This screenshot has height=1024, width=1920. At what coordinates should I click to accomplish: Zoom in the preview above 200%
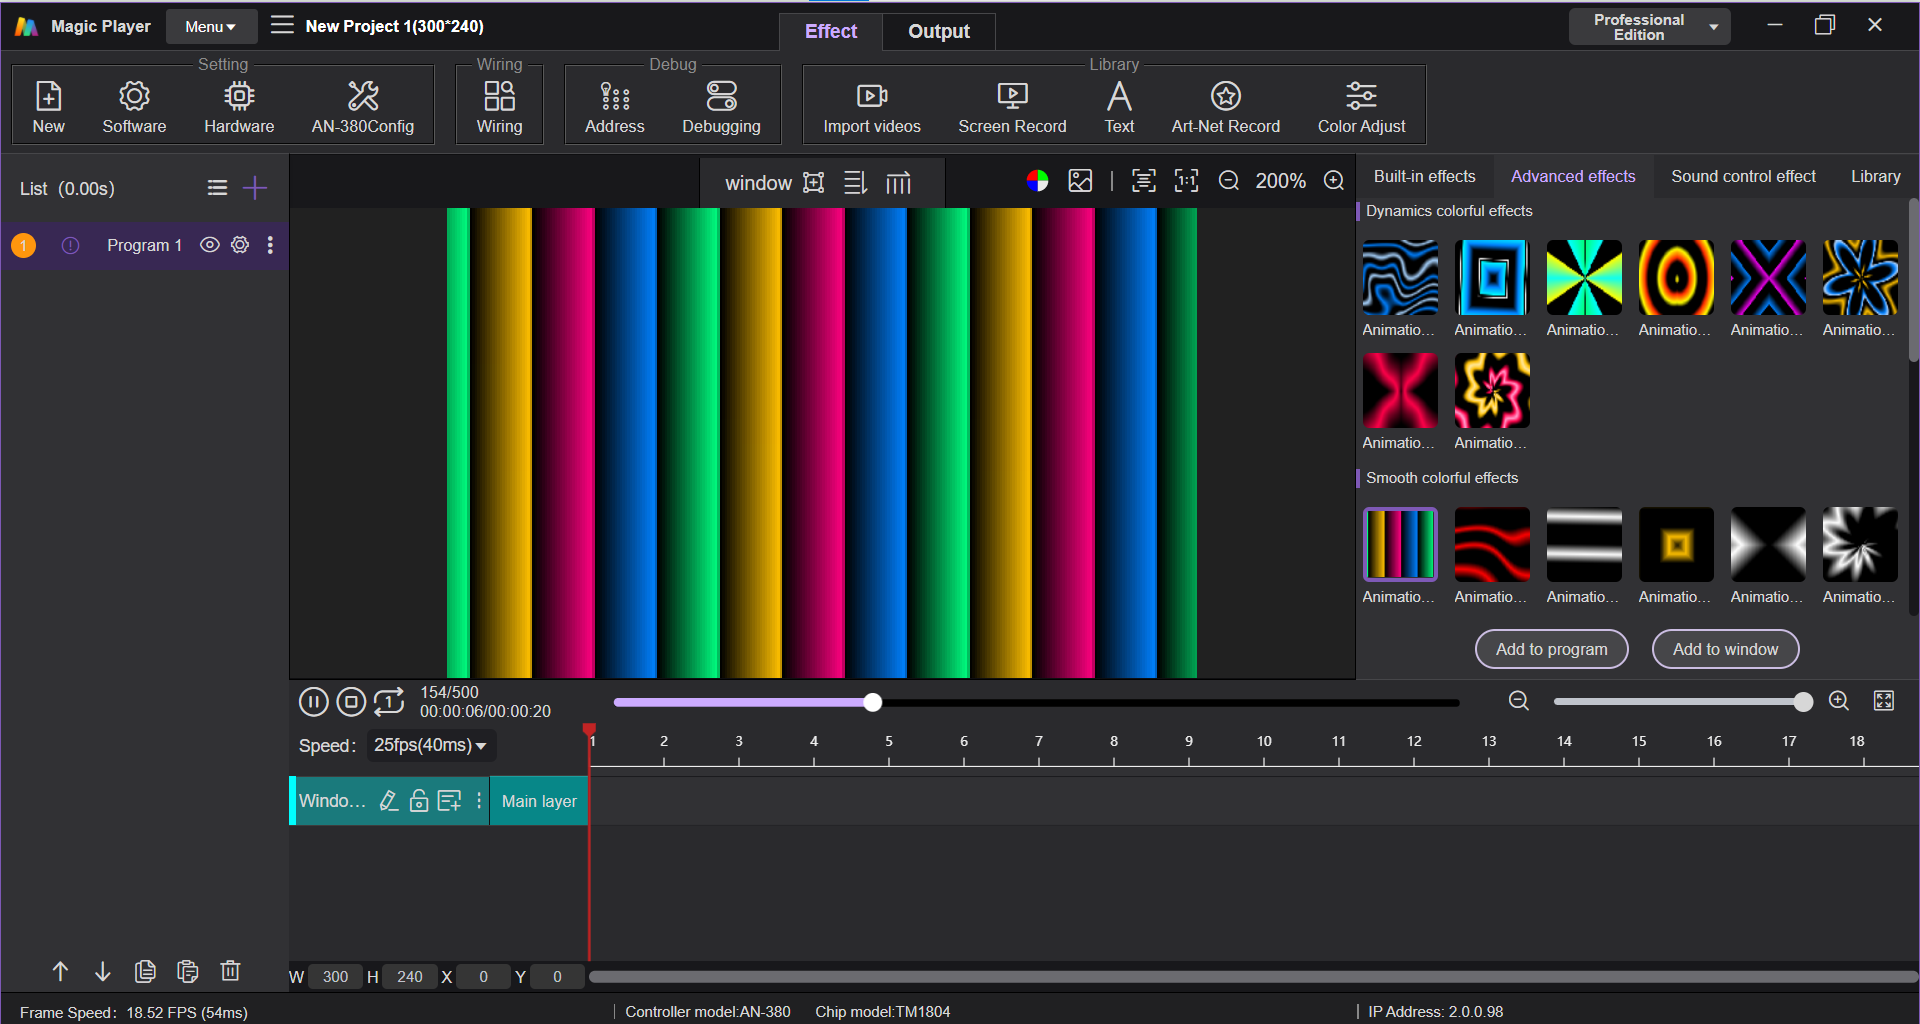tap(1334, 181)
